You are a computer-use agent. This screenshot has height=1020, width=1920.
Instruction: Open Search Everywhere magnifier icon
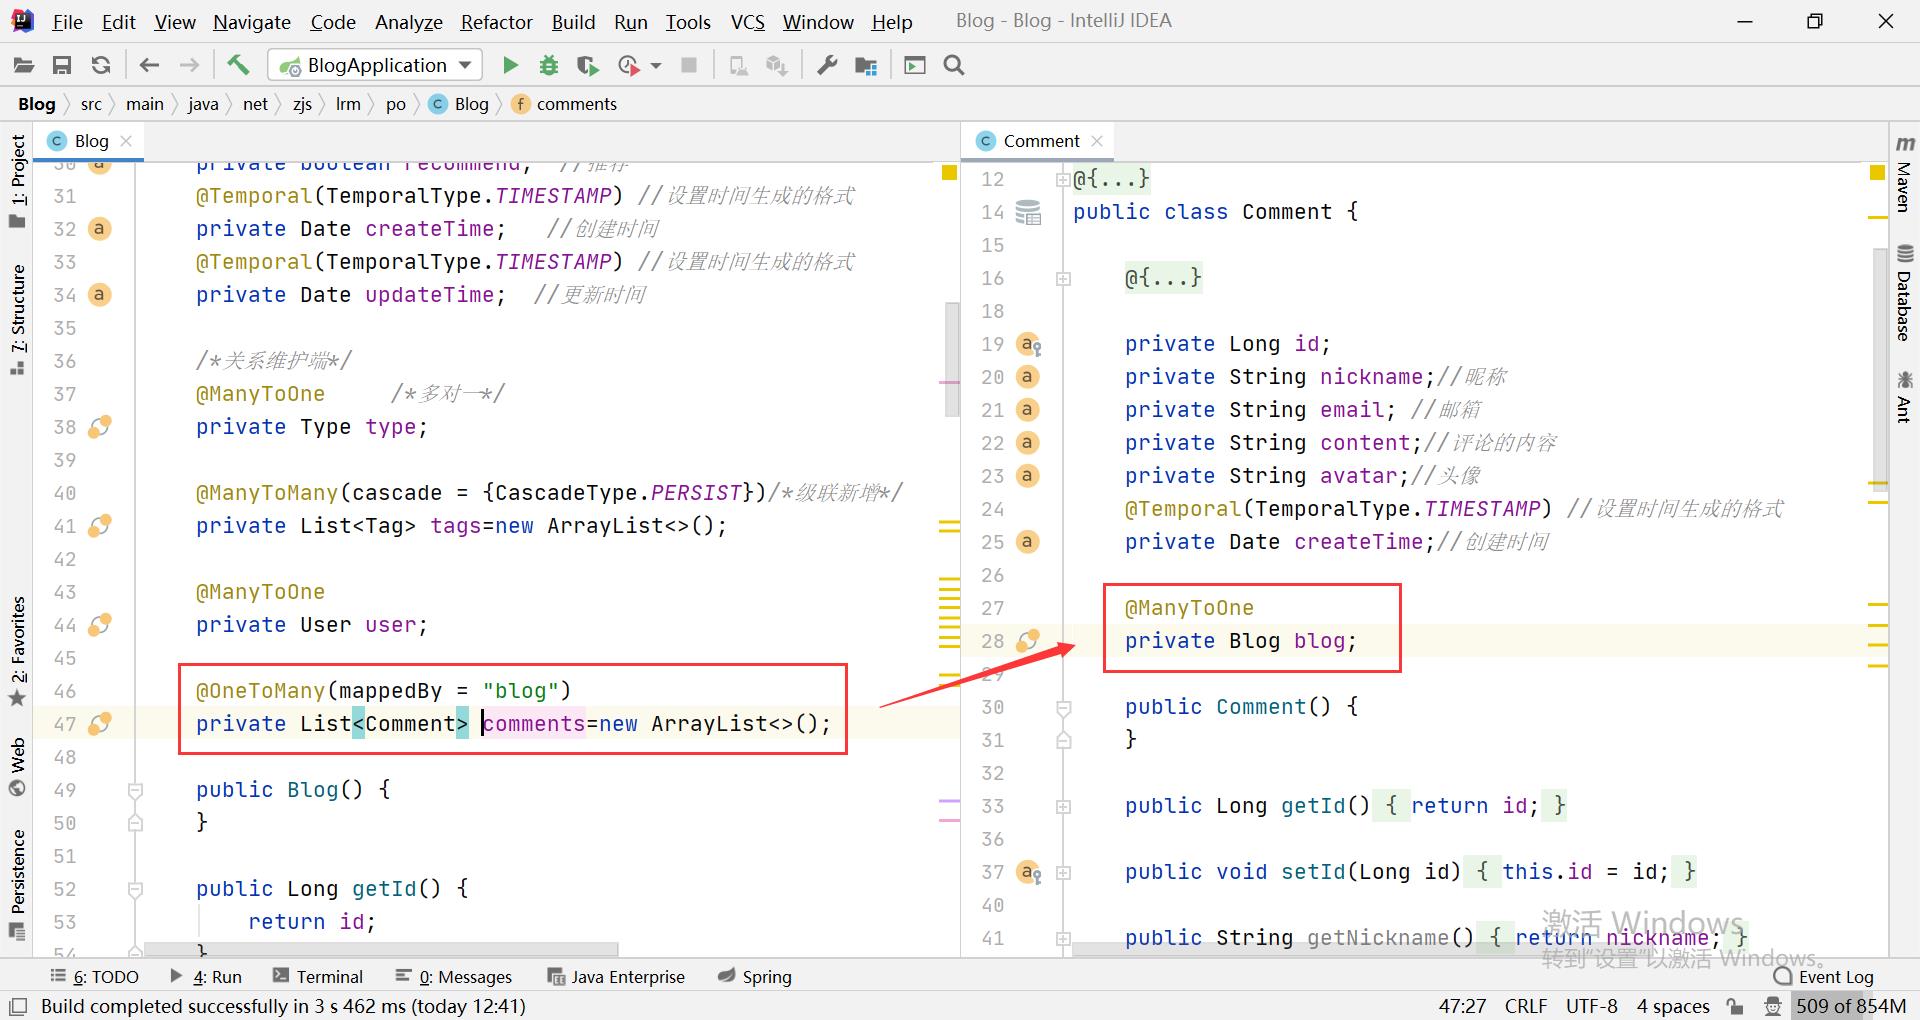[x=954, y=66]
